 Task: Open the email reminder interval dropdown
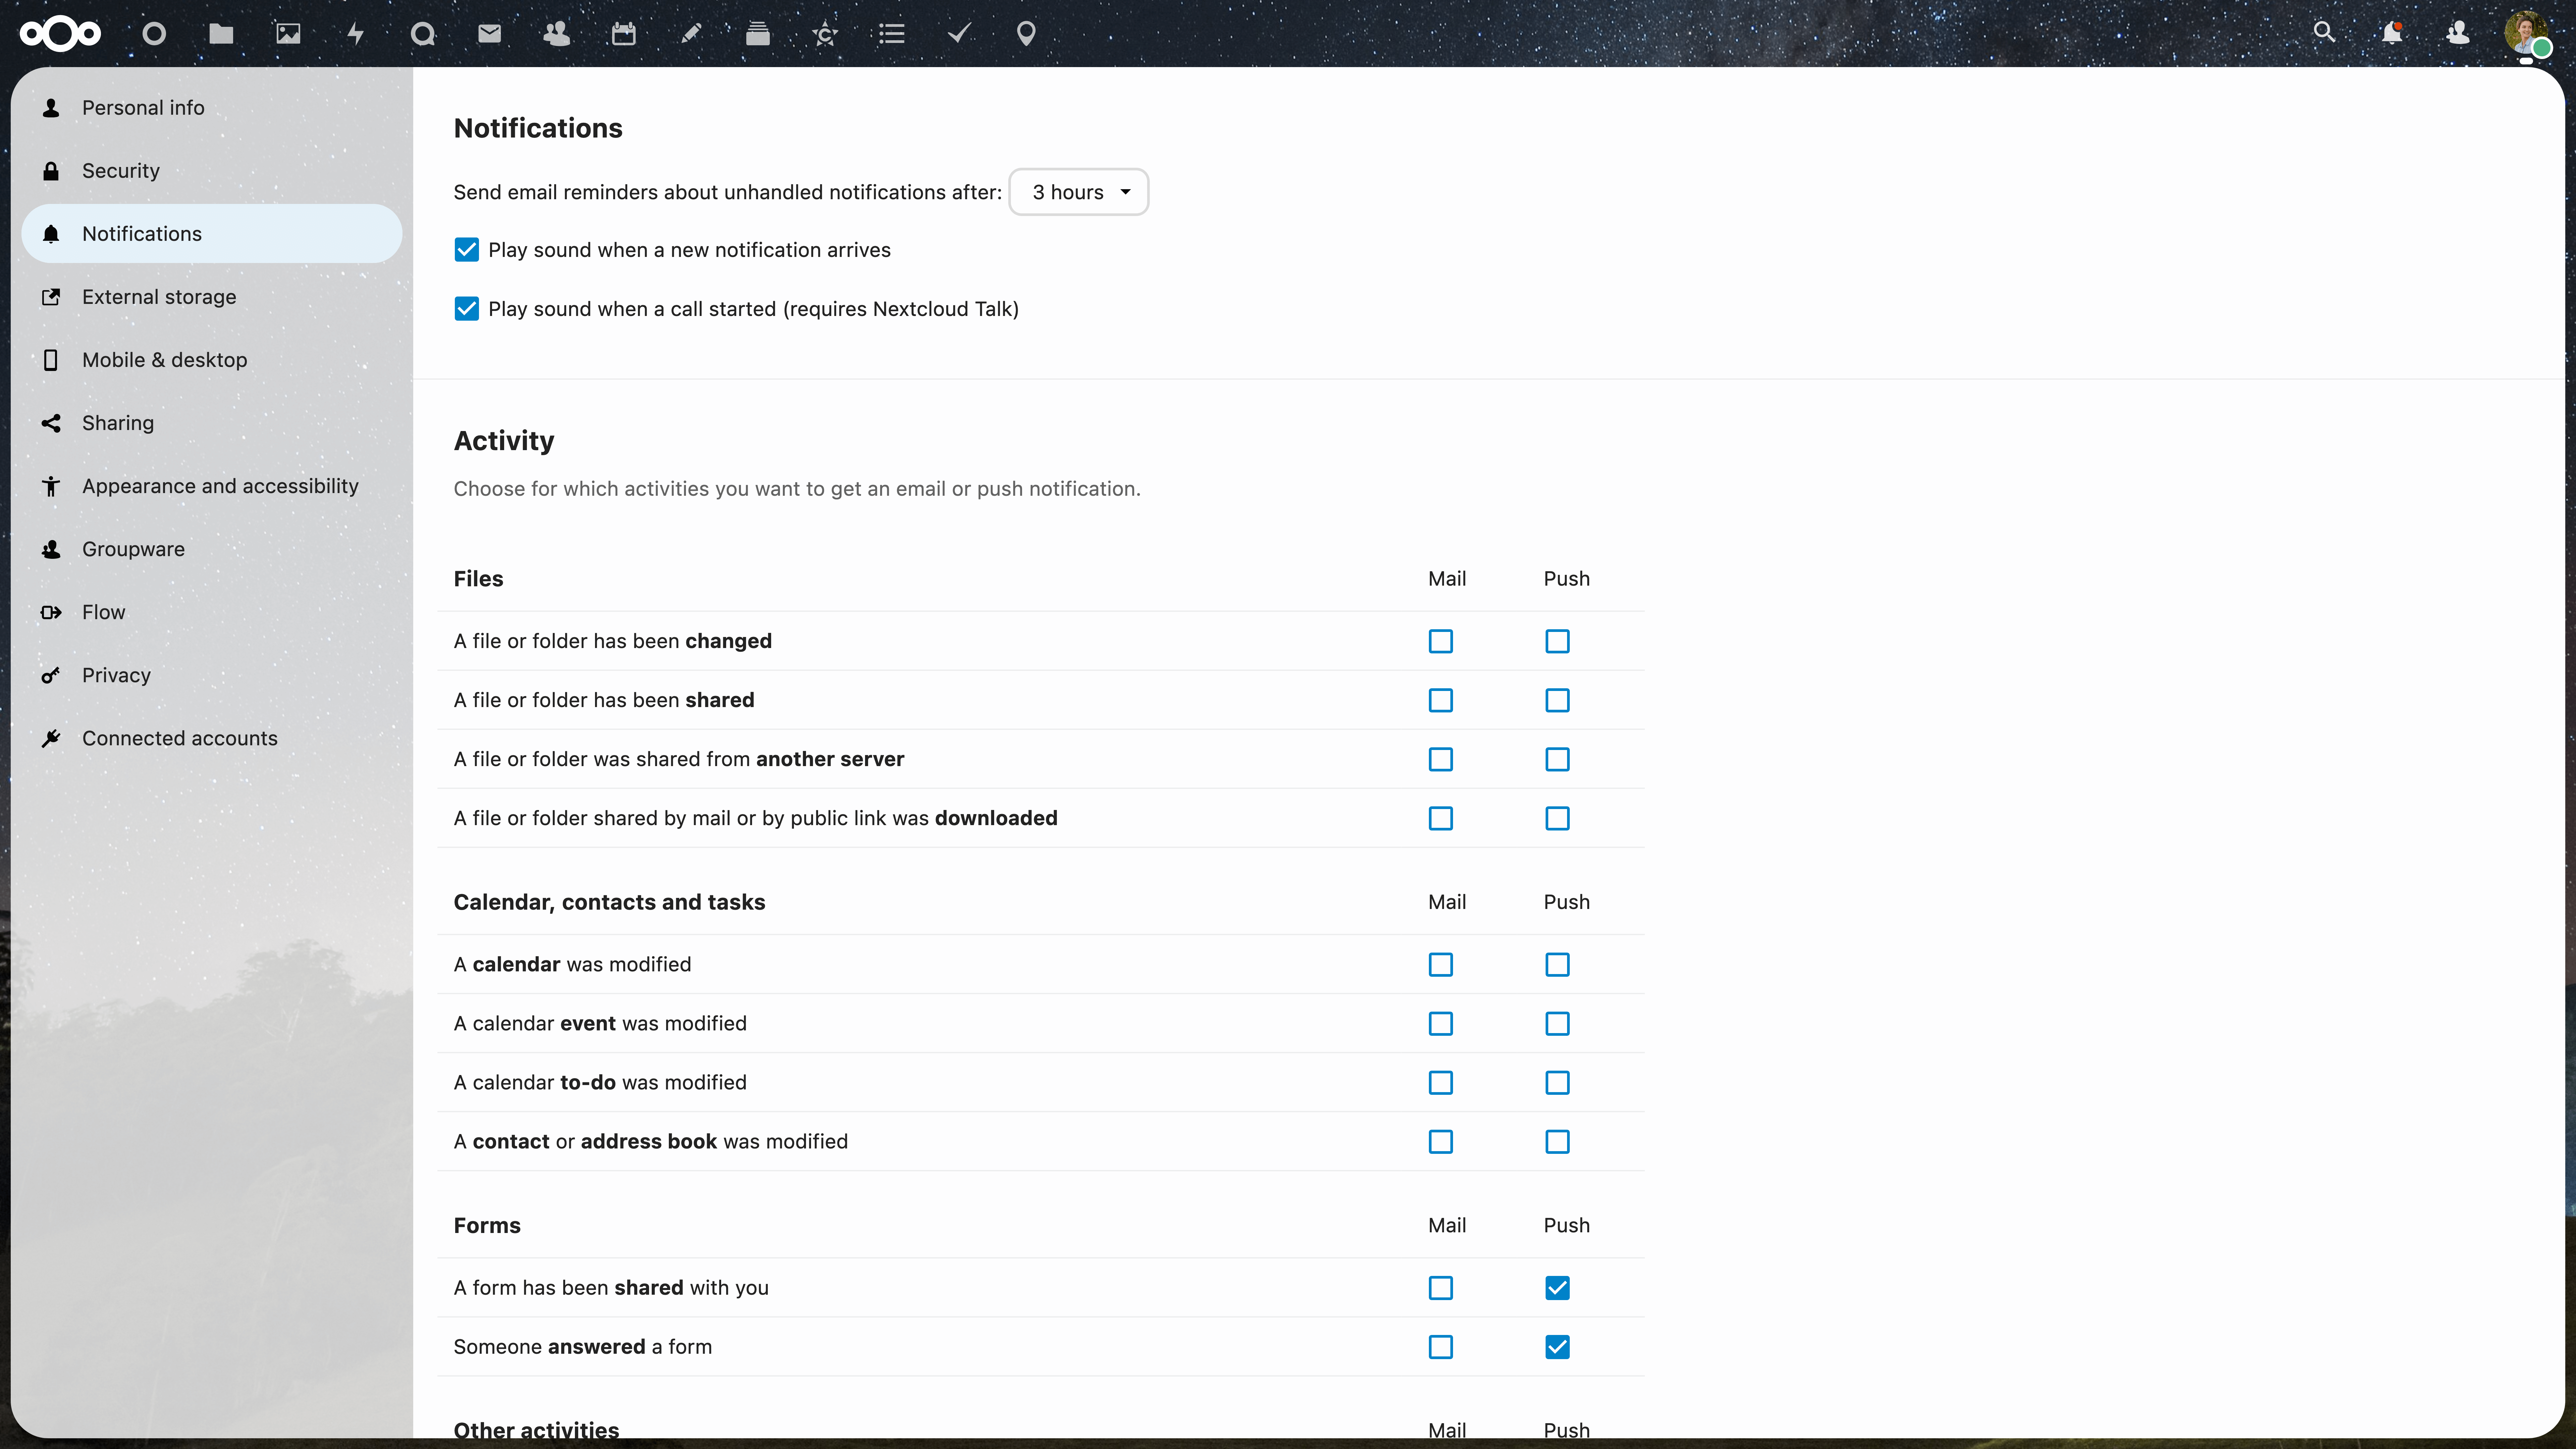[x=1079, y=192]
